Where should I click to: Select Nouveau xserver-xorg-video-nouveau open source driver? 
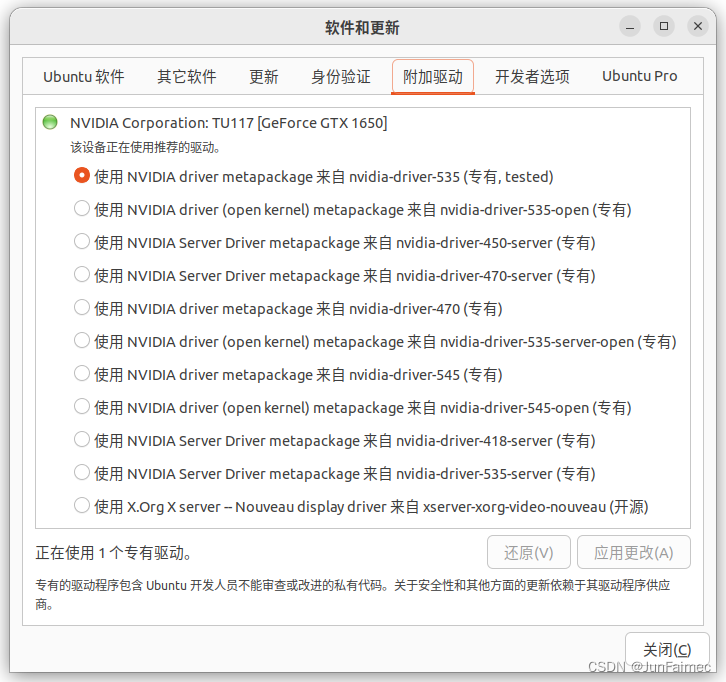click(x=82, y=505)
